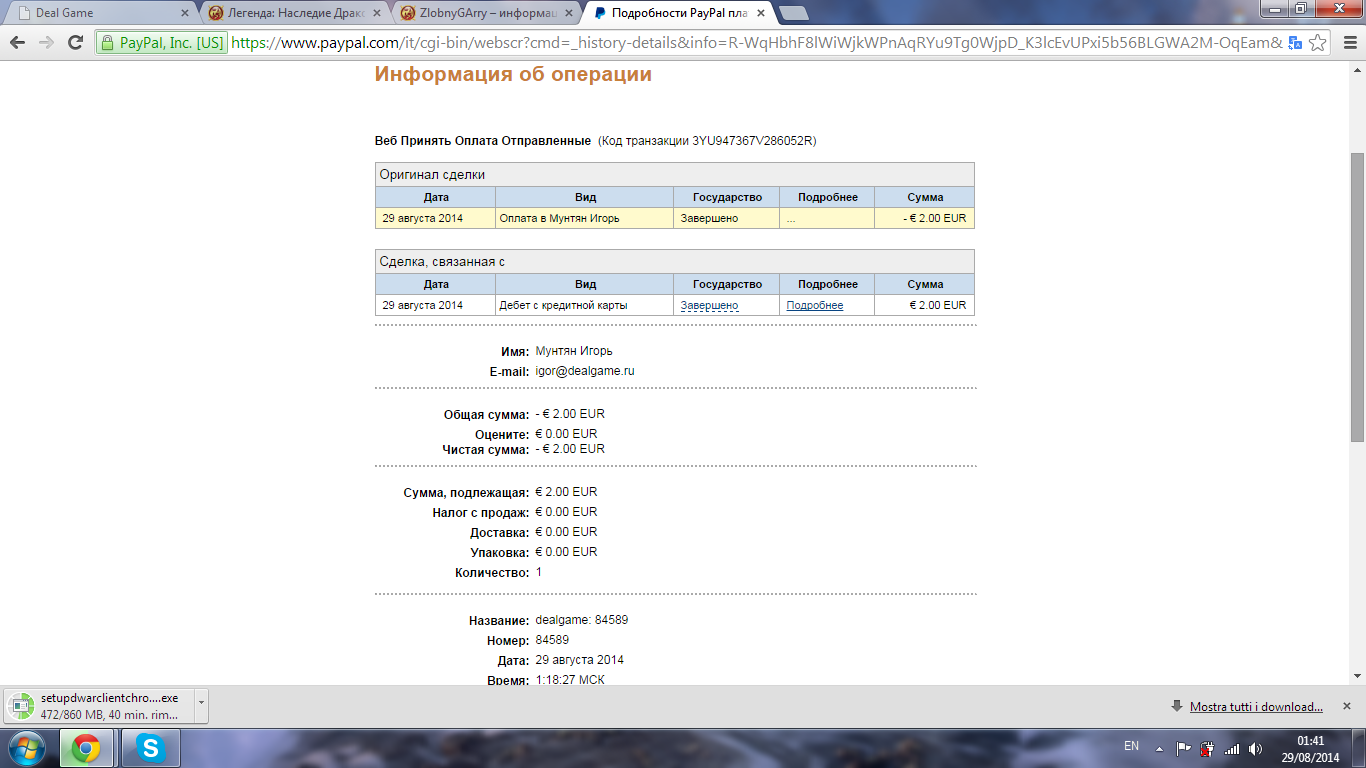Image resolution: width=1366 pixels, height=768 pixels.
Task: Go back to the previous page
Action: coord(17,43)
